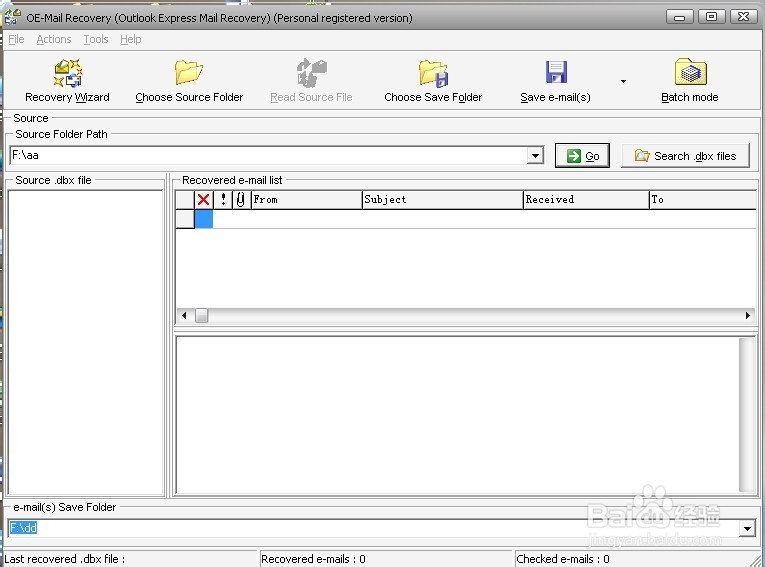Expand Save e-mail(s) dropdown arrow
Image resolution: width=765 pixels, height=567 pixels.
[623, 81]
